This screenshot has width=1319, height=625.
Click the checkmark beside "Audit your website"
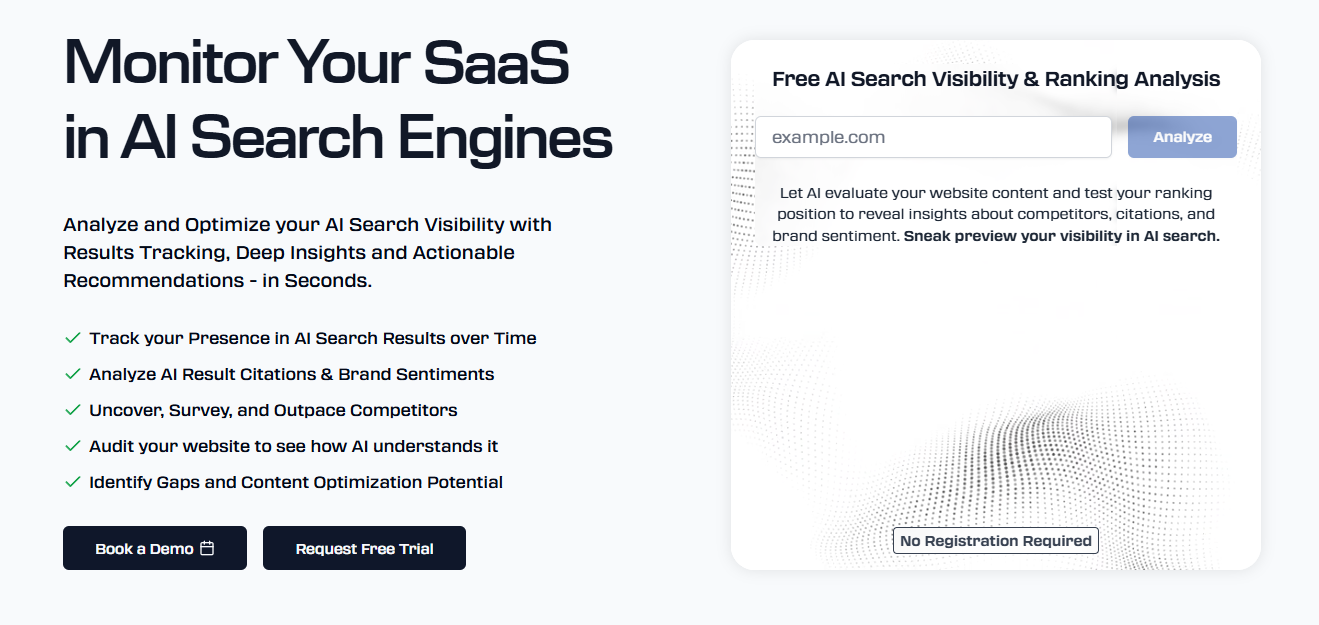(72, 446)
